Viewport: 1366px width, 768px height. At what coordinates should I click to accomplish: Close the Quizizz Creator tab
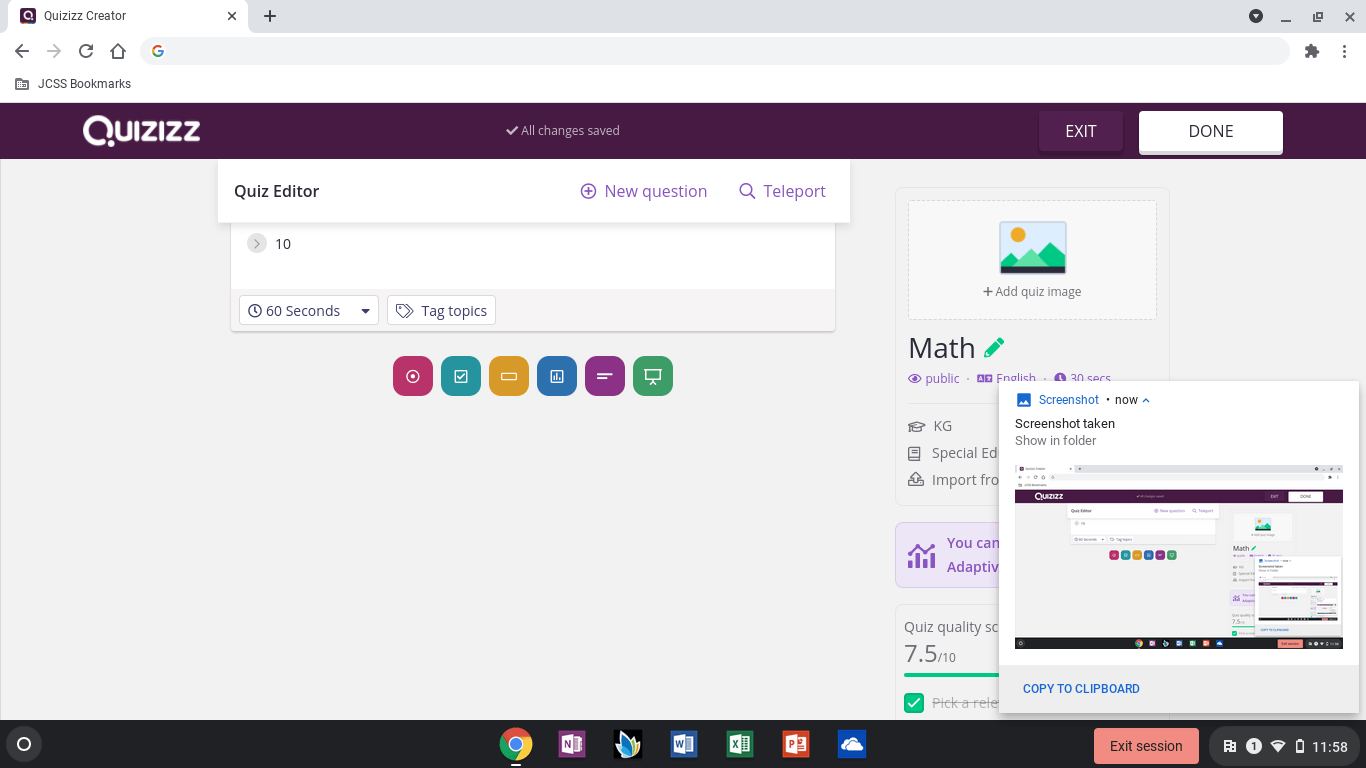pyautogui.click(x=232, y=16)
